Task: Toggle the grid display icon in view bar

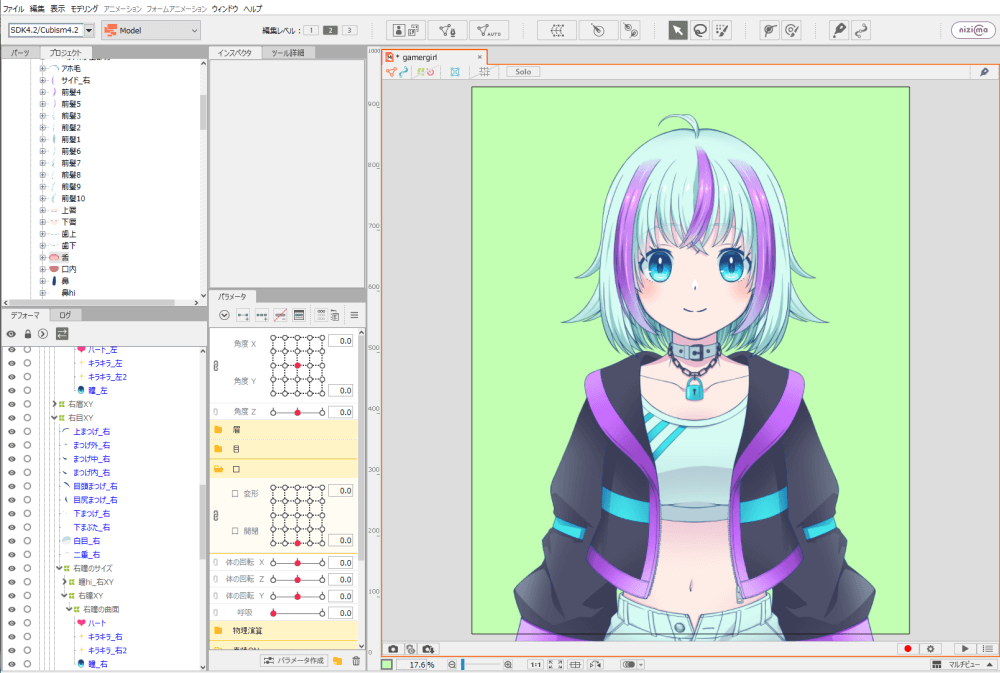Action: coord(485,72)
